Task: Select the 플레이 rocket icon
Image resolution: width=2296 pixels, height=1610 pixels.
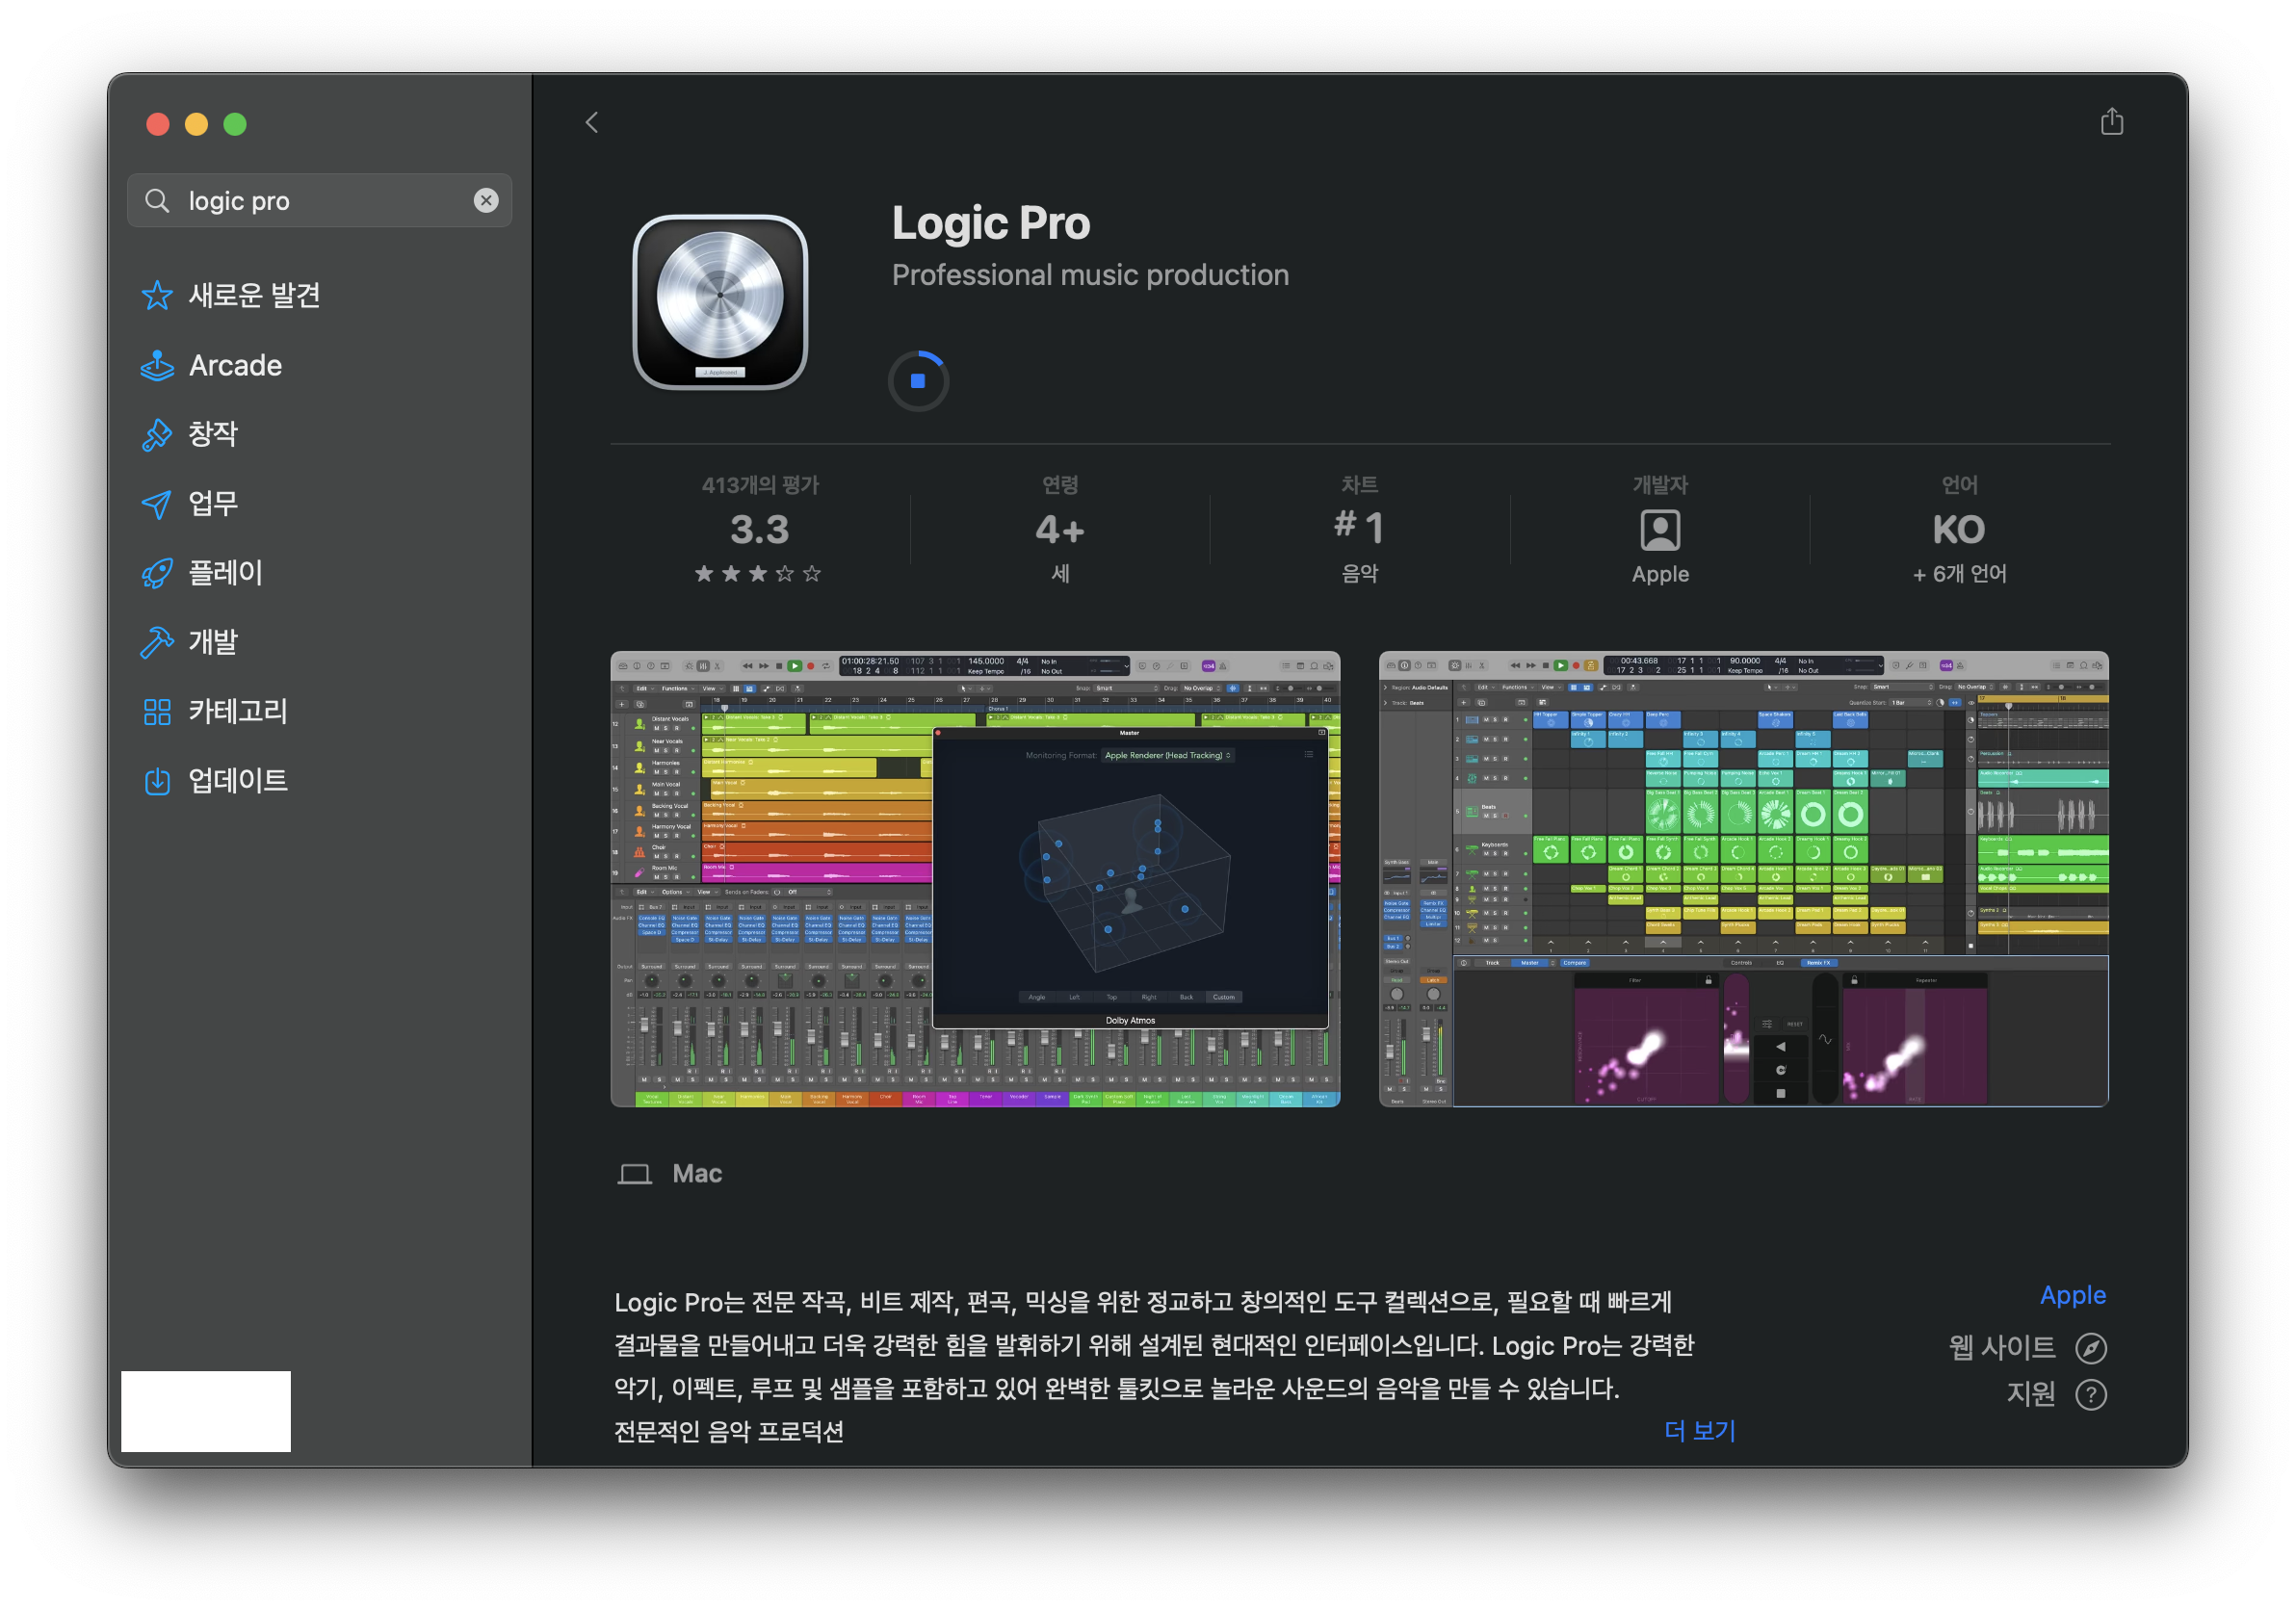Action: coord(157,573)
